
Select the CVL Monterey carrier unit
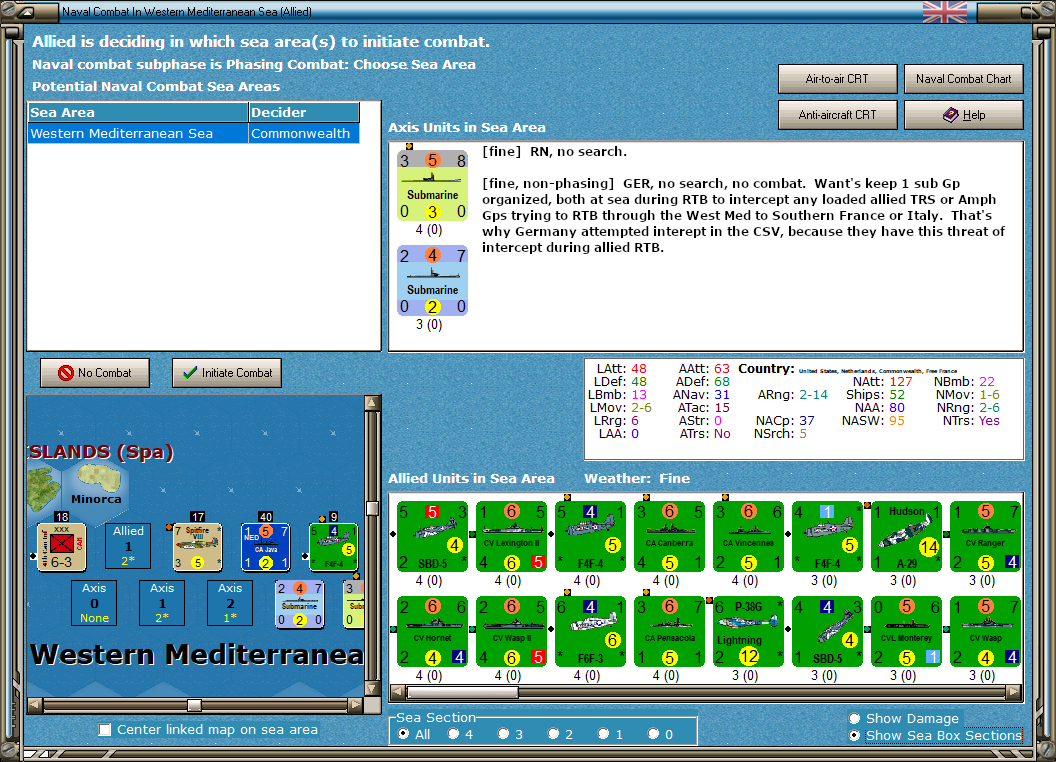(x=906, y=631)
